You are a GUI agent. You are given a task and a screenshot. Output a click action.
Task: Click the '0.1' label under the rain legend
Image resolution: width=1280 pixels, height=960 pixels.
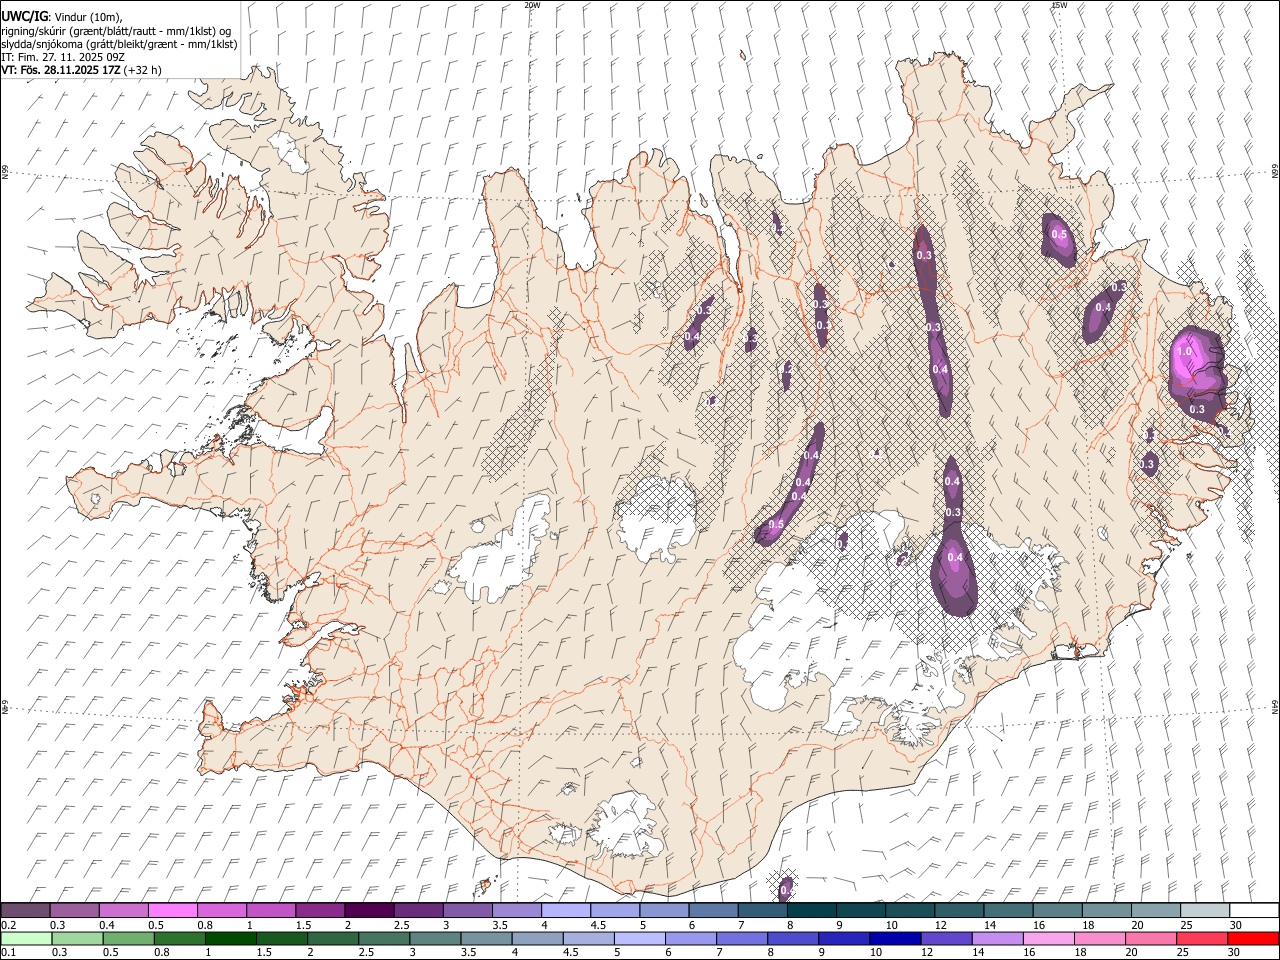click(x=8, y=953)
